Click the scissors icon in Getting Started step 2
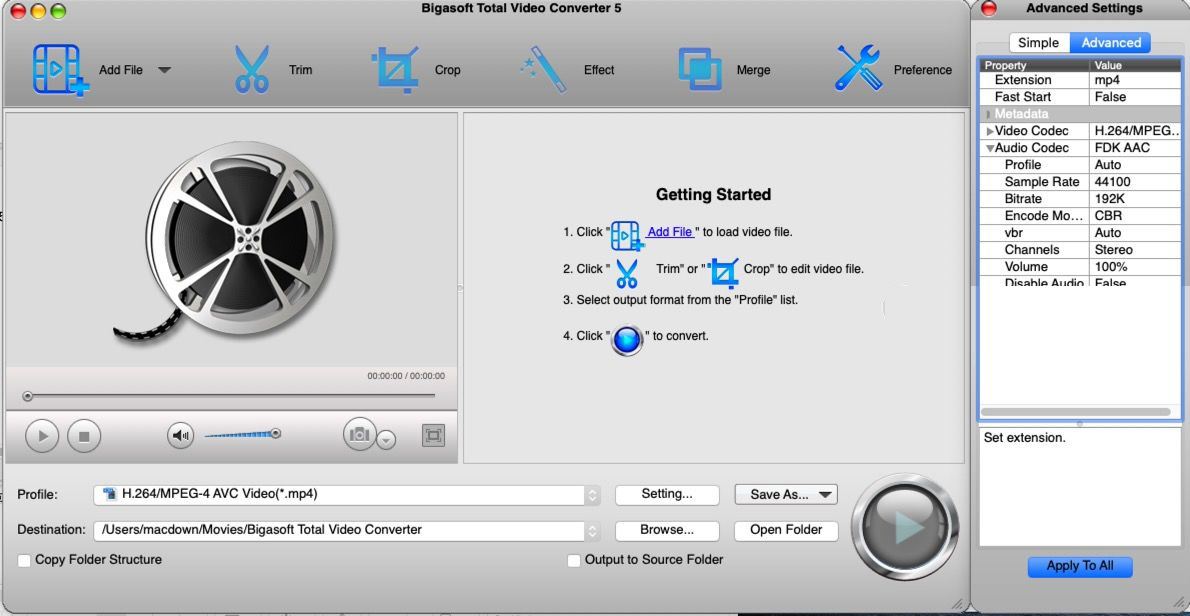The width and height of the screenshot is (1190, 616). tap(627, 273)
